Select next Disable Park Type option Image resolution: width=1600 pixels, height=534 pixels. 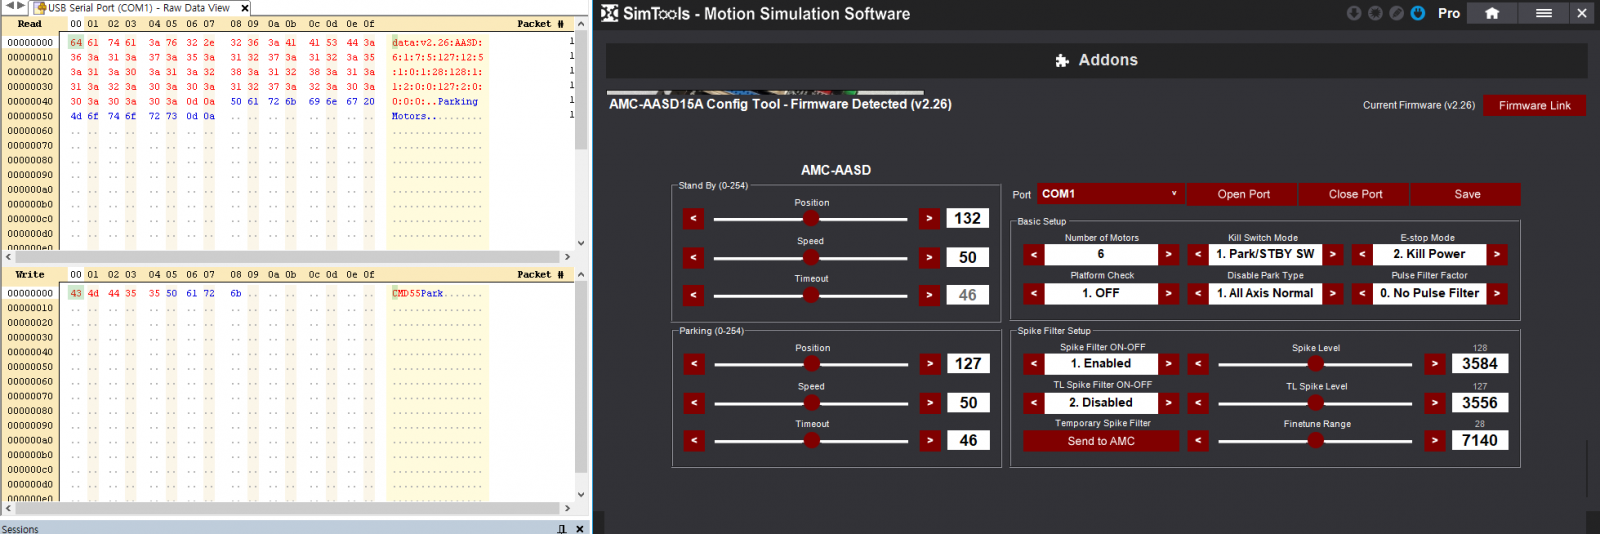tap(1333, 293)
